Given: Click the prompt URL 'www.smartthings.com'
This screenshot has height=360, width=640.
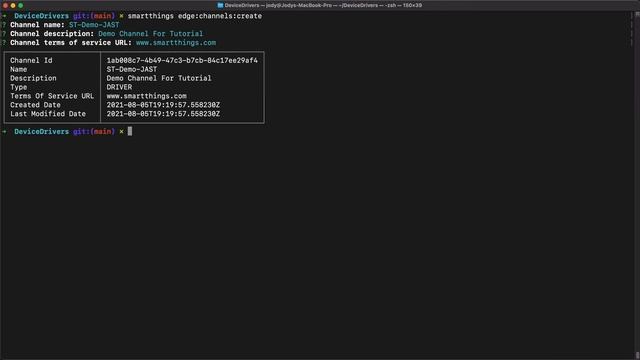Looking at the screenshot, I should pos(176,43).
